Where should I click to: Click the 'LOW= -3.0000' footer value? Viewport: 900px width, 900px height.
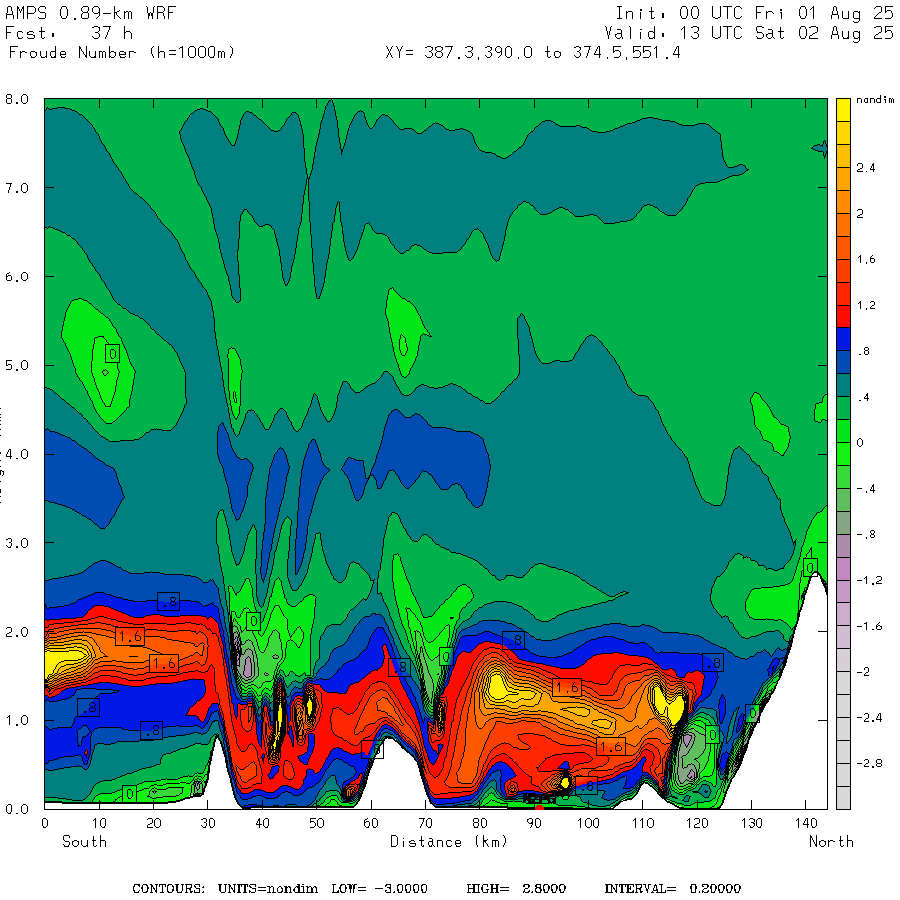[x=379, y=889]
